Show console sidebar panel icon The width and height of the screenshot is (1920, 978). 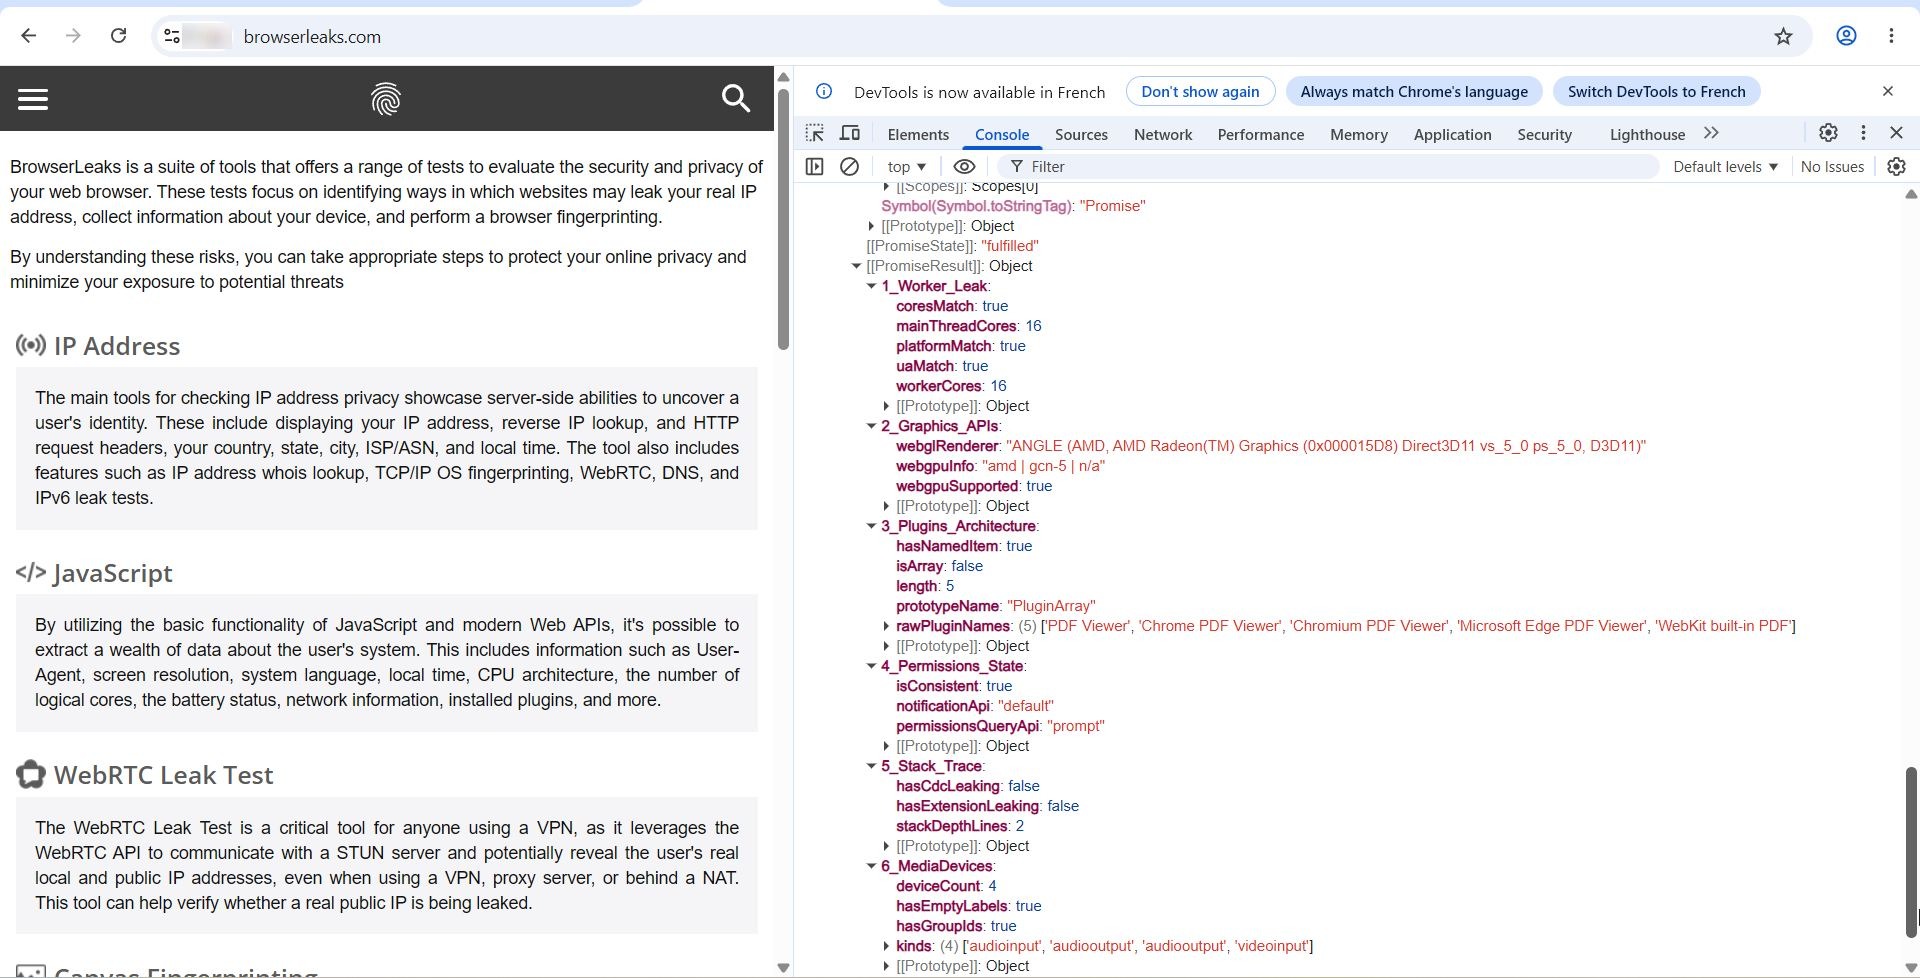point(815,166)
